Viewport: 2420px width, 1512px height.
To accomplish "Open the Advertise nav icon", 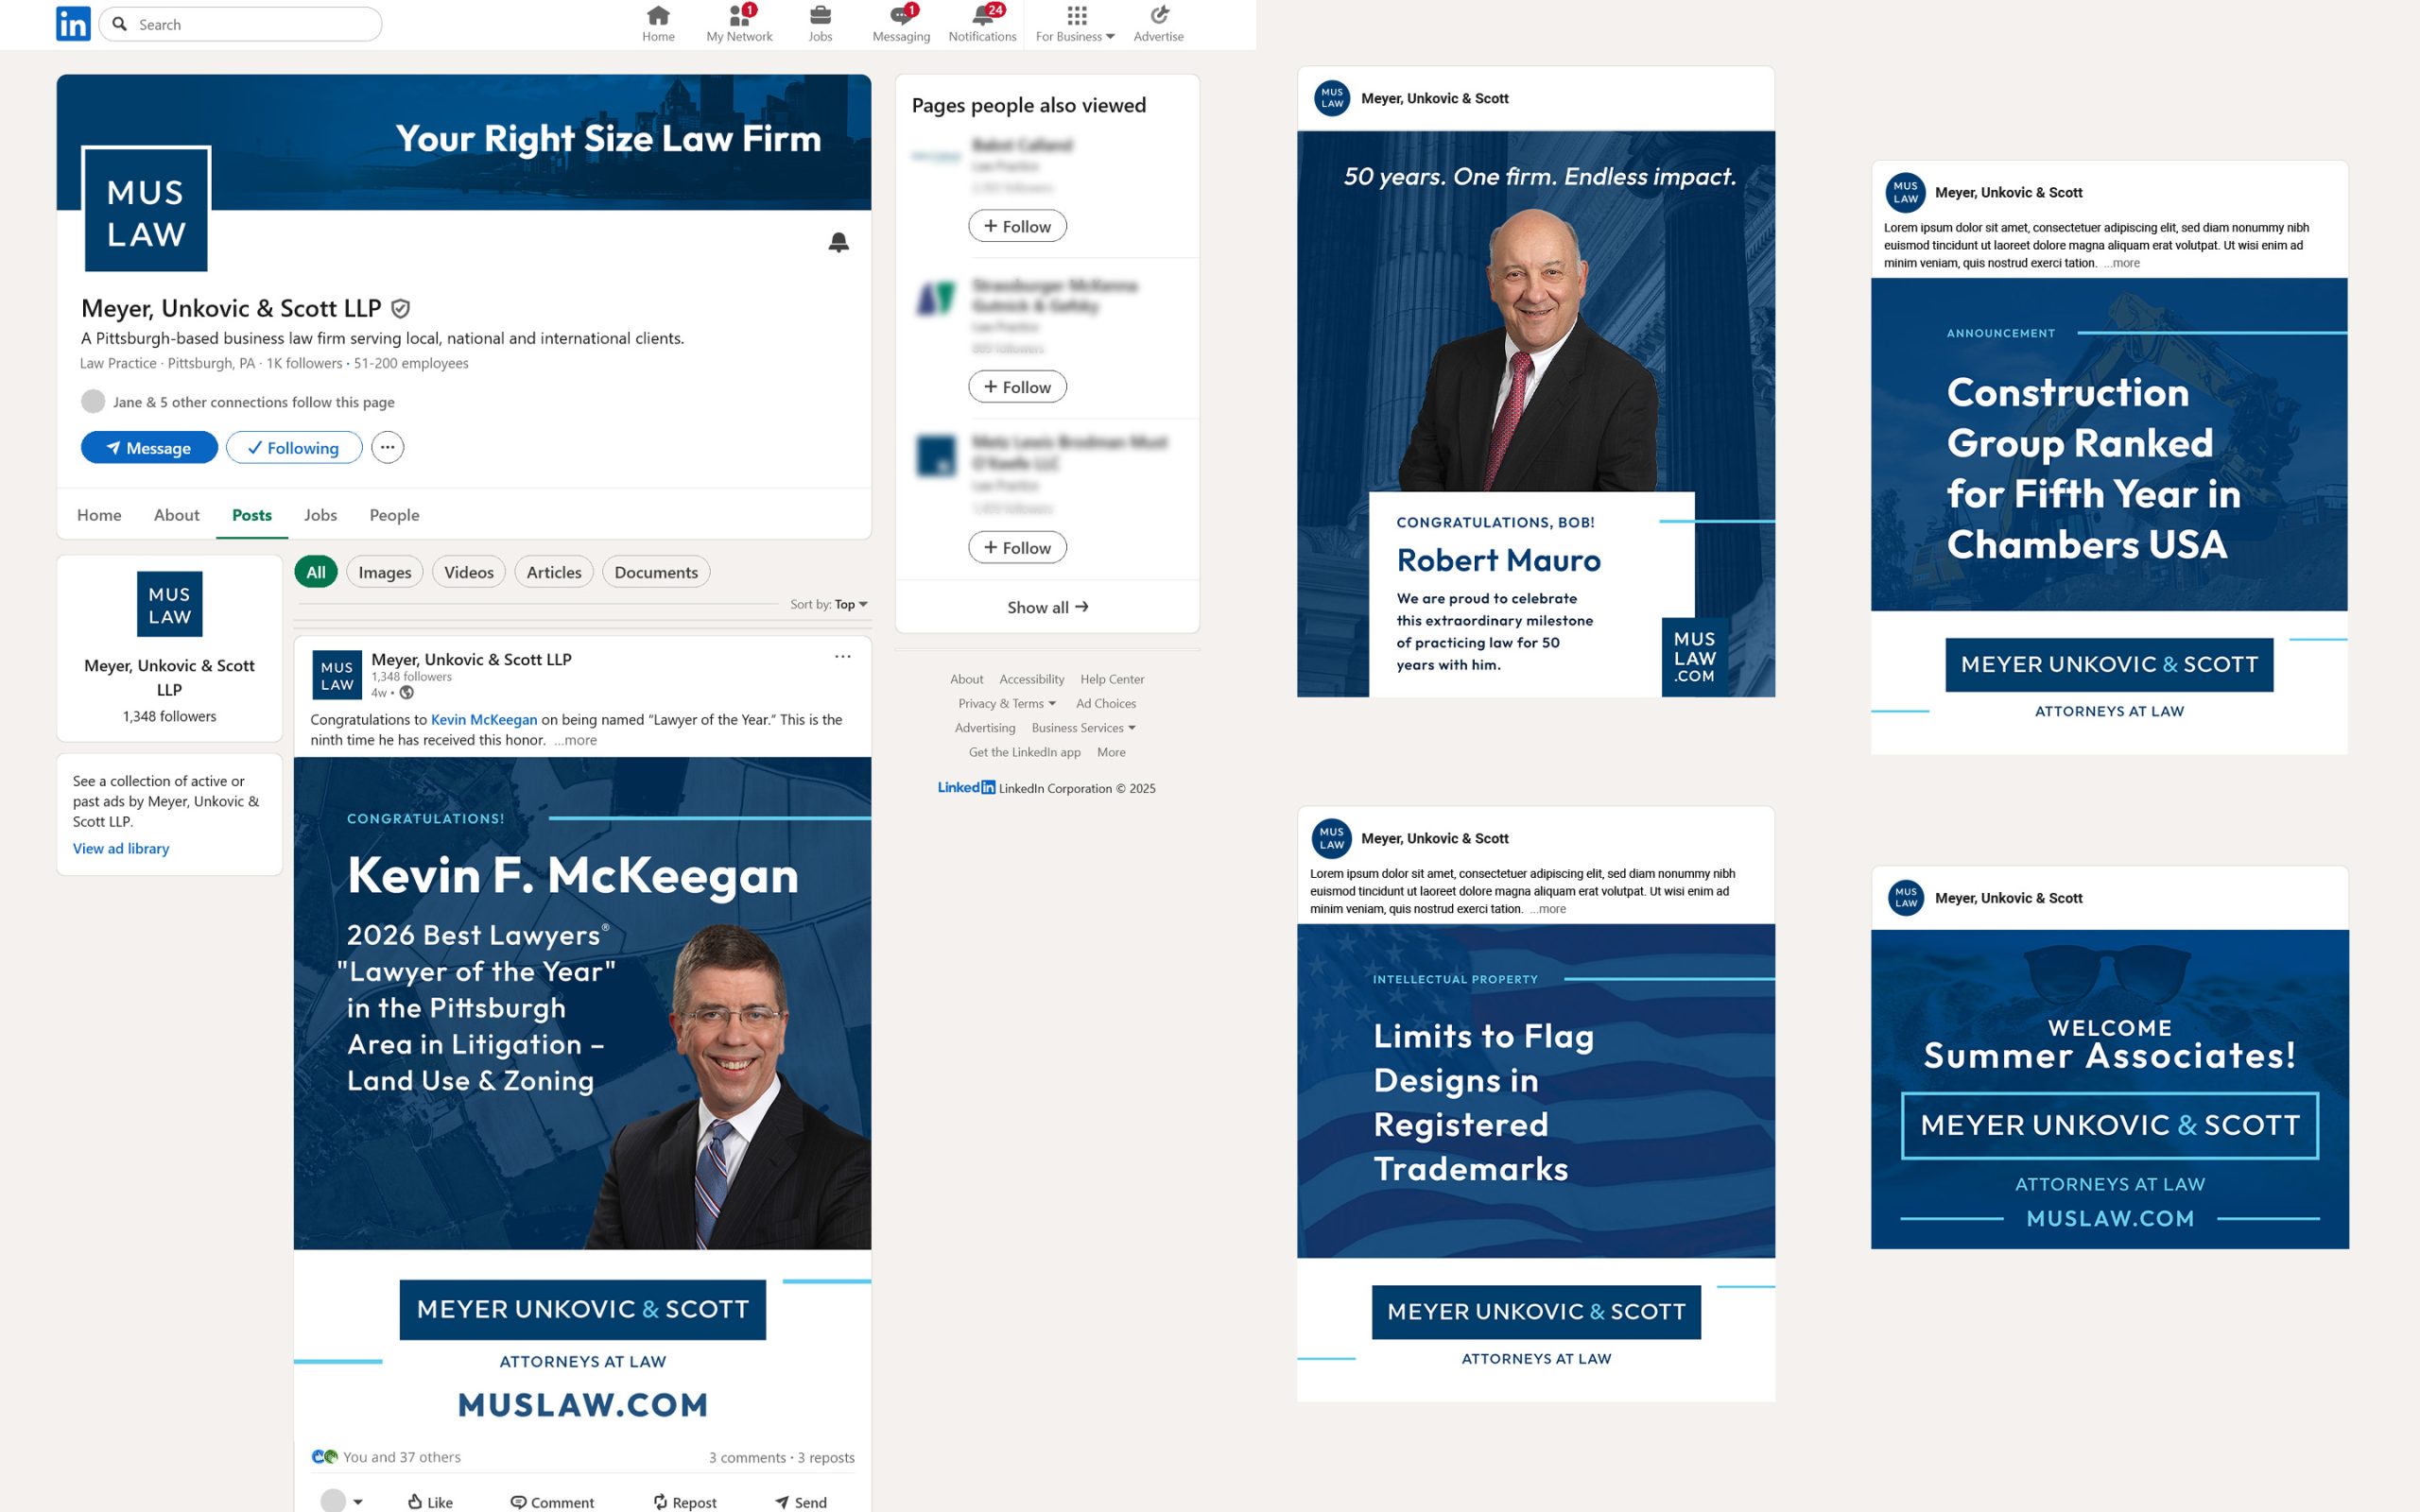I will [x=1158, y=24].
